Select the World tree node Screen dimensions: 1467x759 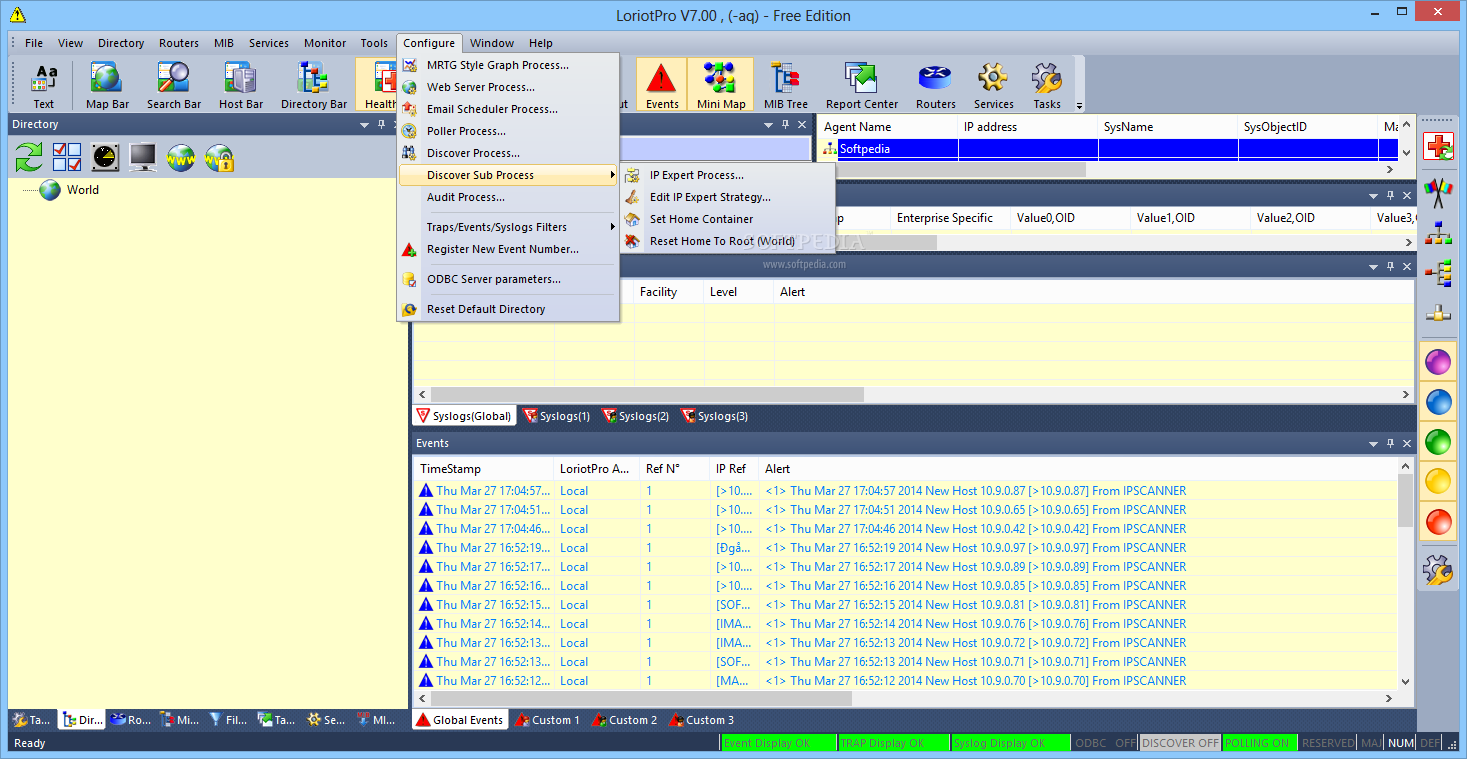(x=83, y=190)
